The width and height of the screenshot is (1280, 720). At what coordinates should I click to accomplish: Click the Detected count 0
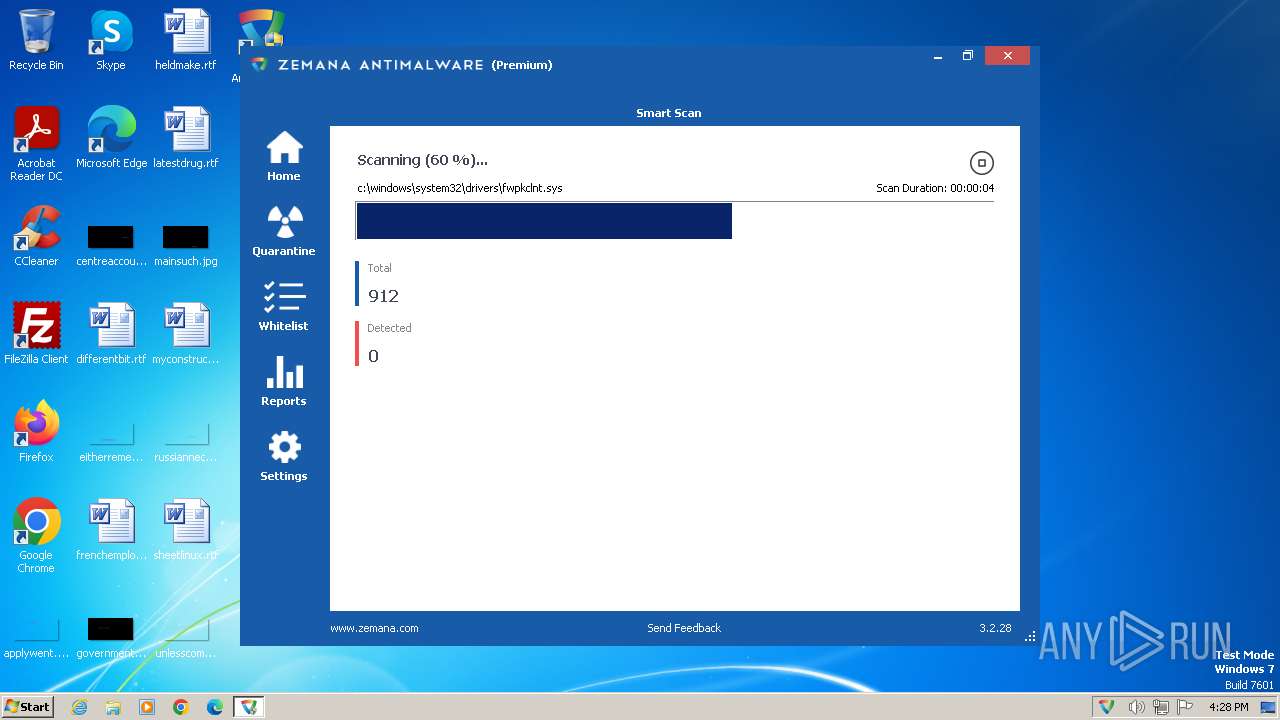(x=373, y=356)
